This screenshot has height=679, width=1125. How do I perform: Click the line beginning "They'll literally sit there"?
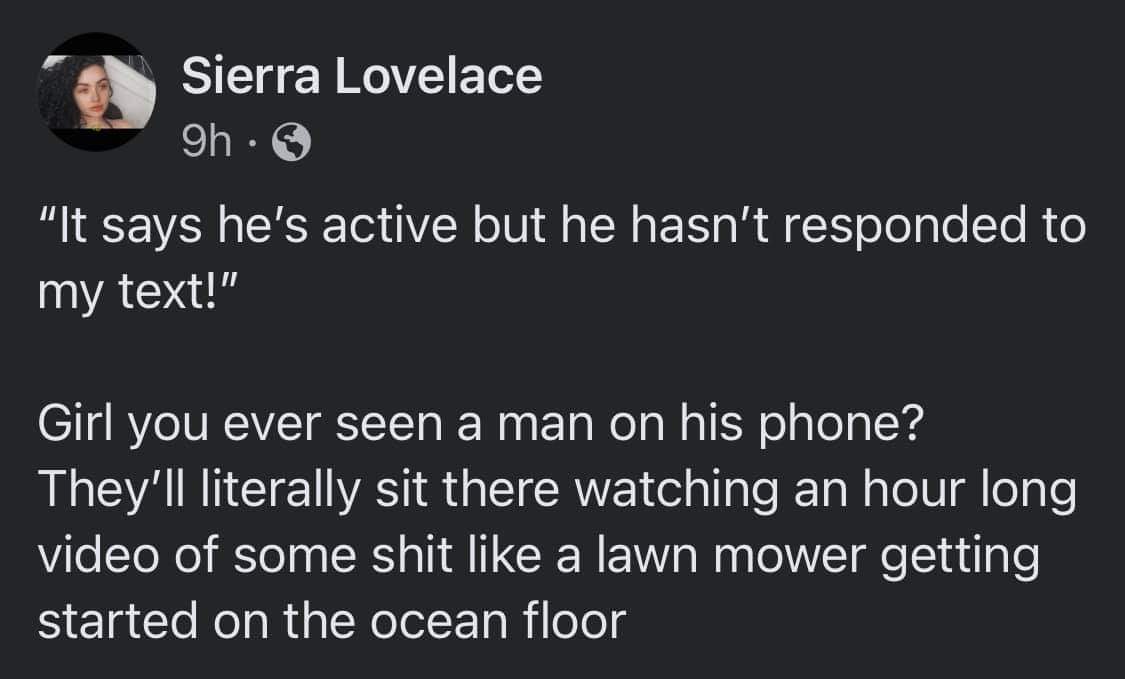pos(556,494)
